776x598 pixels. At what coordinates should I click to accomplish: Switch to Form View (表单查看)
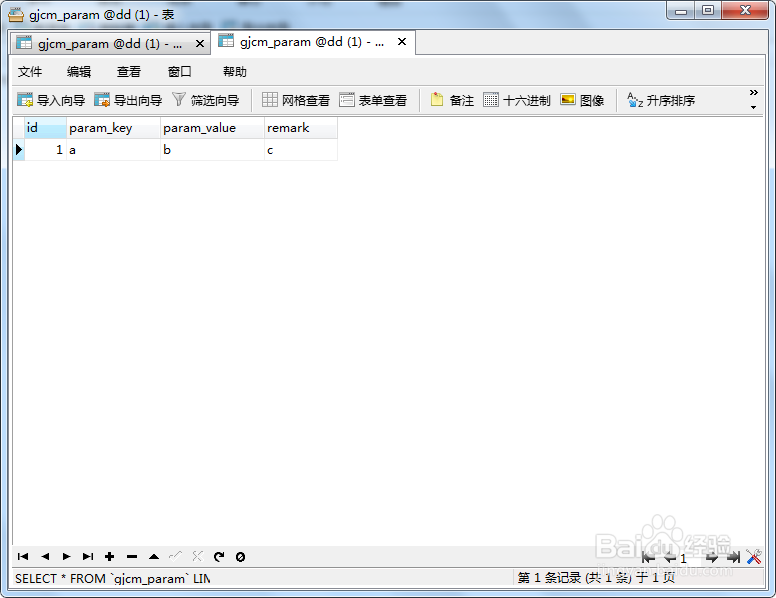[x=373, y=100]
